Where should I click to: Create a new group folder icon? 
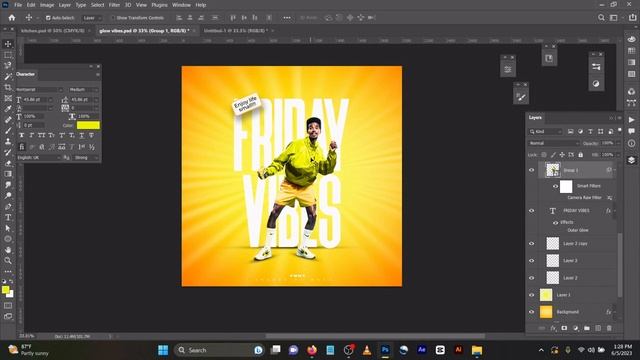coord(587,328)
